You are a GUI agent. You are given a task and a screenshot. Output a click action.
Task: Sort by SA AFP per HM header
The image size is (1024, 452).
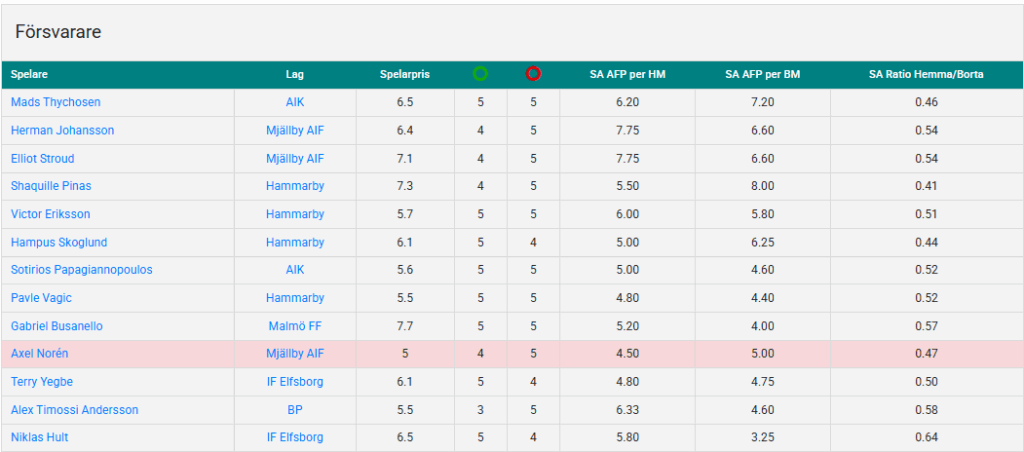[x=627, y=74]
